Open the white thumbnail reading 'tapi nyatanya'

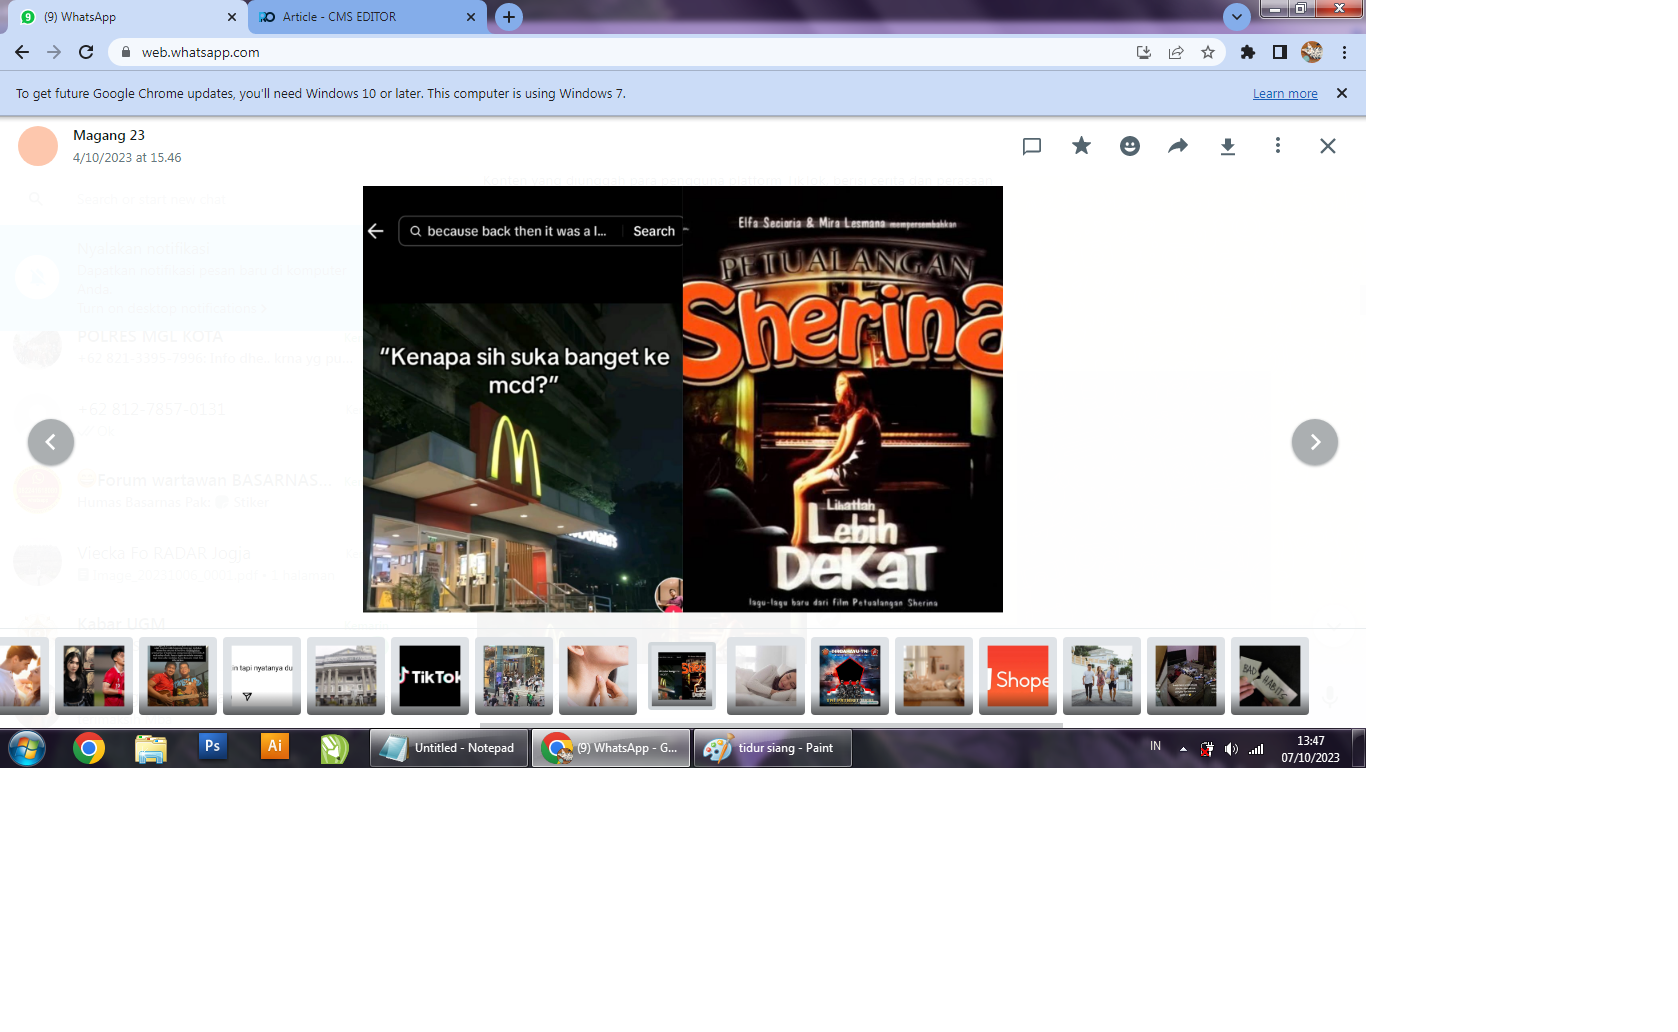pos(262,676)
